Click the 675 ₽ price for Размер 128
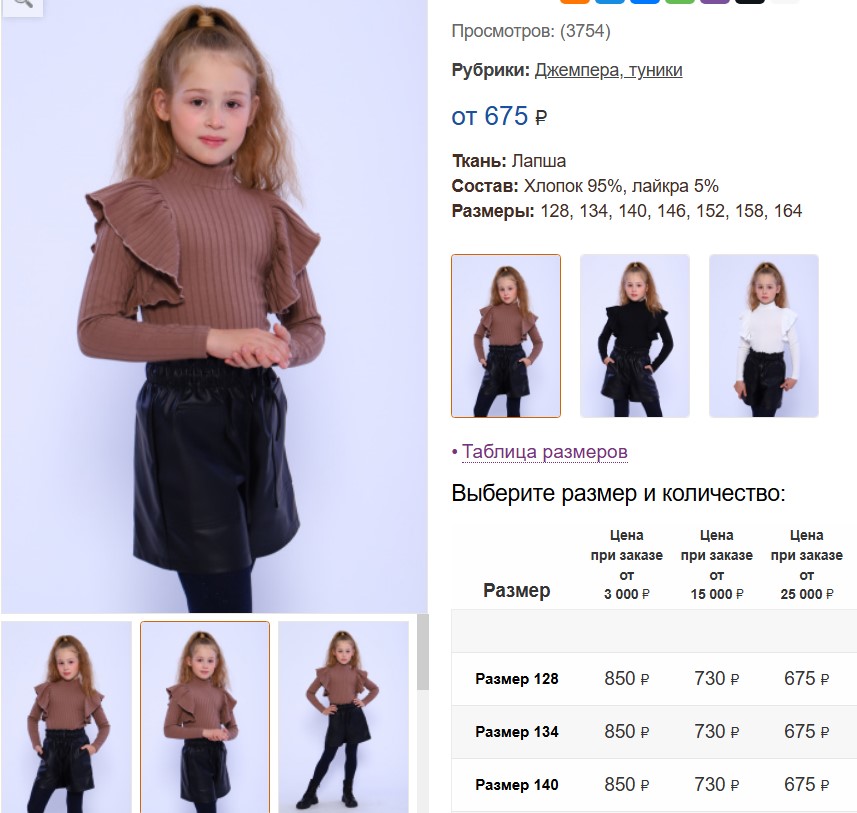Viewport: 857px width, 813px height. click(807, 679)
